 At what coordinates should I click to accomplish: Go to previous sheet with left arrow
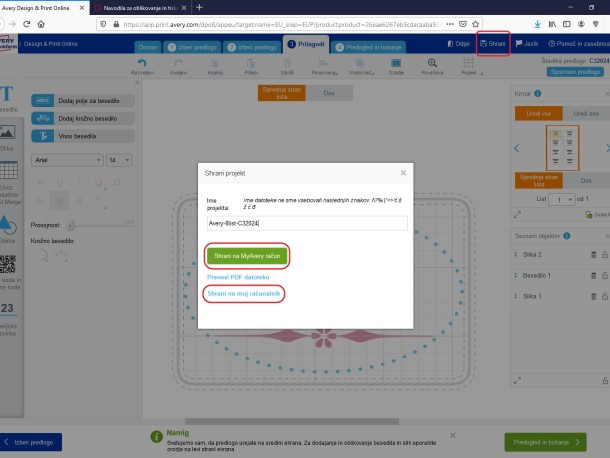click(517, 148)
